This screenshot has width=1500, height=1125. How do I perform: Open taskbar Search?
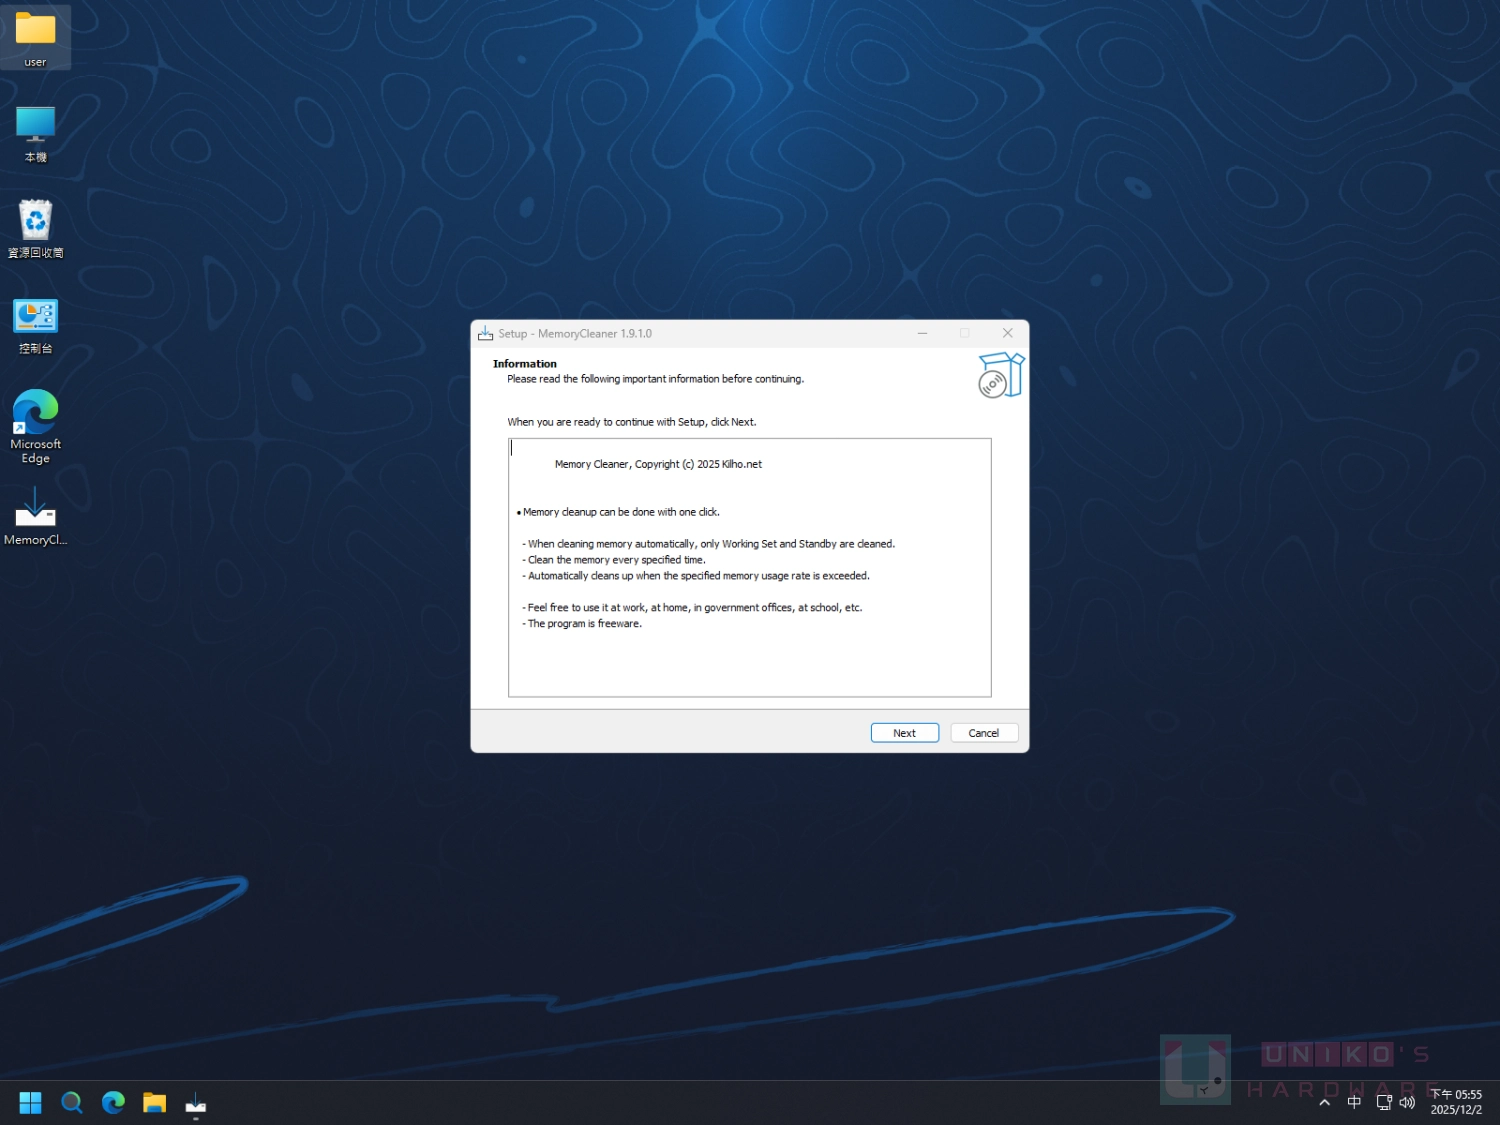click(x=72, y=1102)
